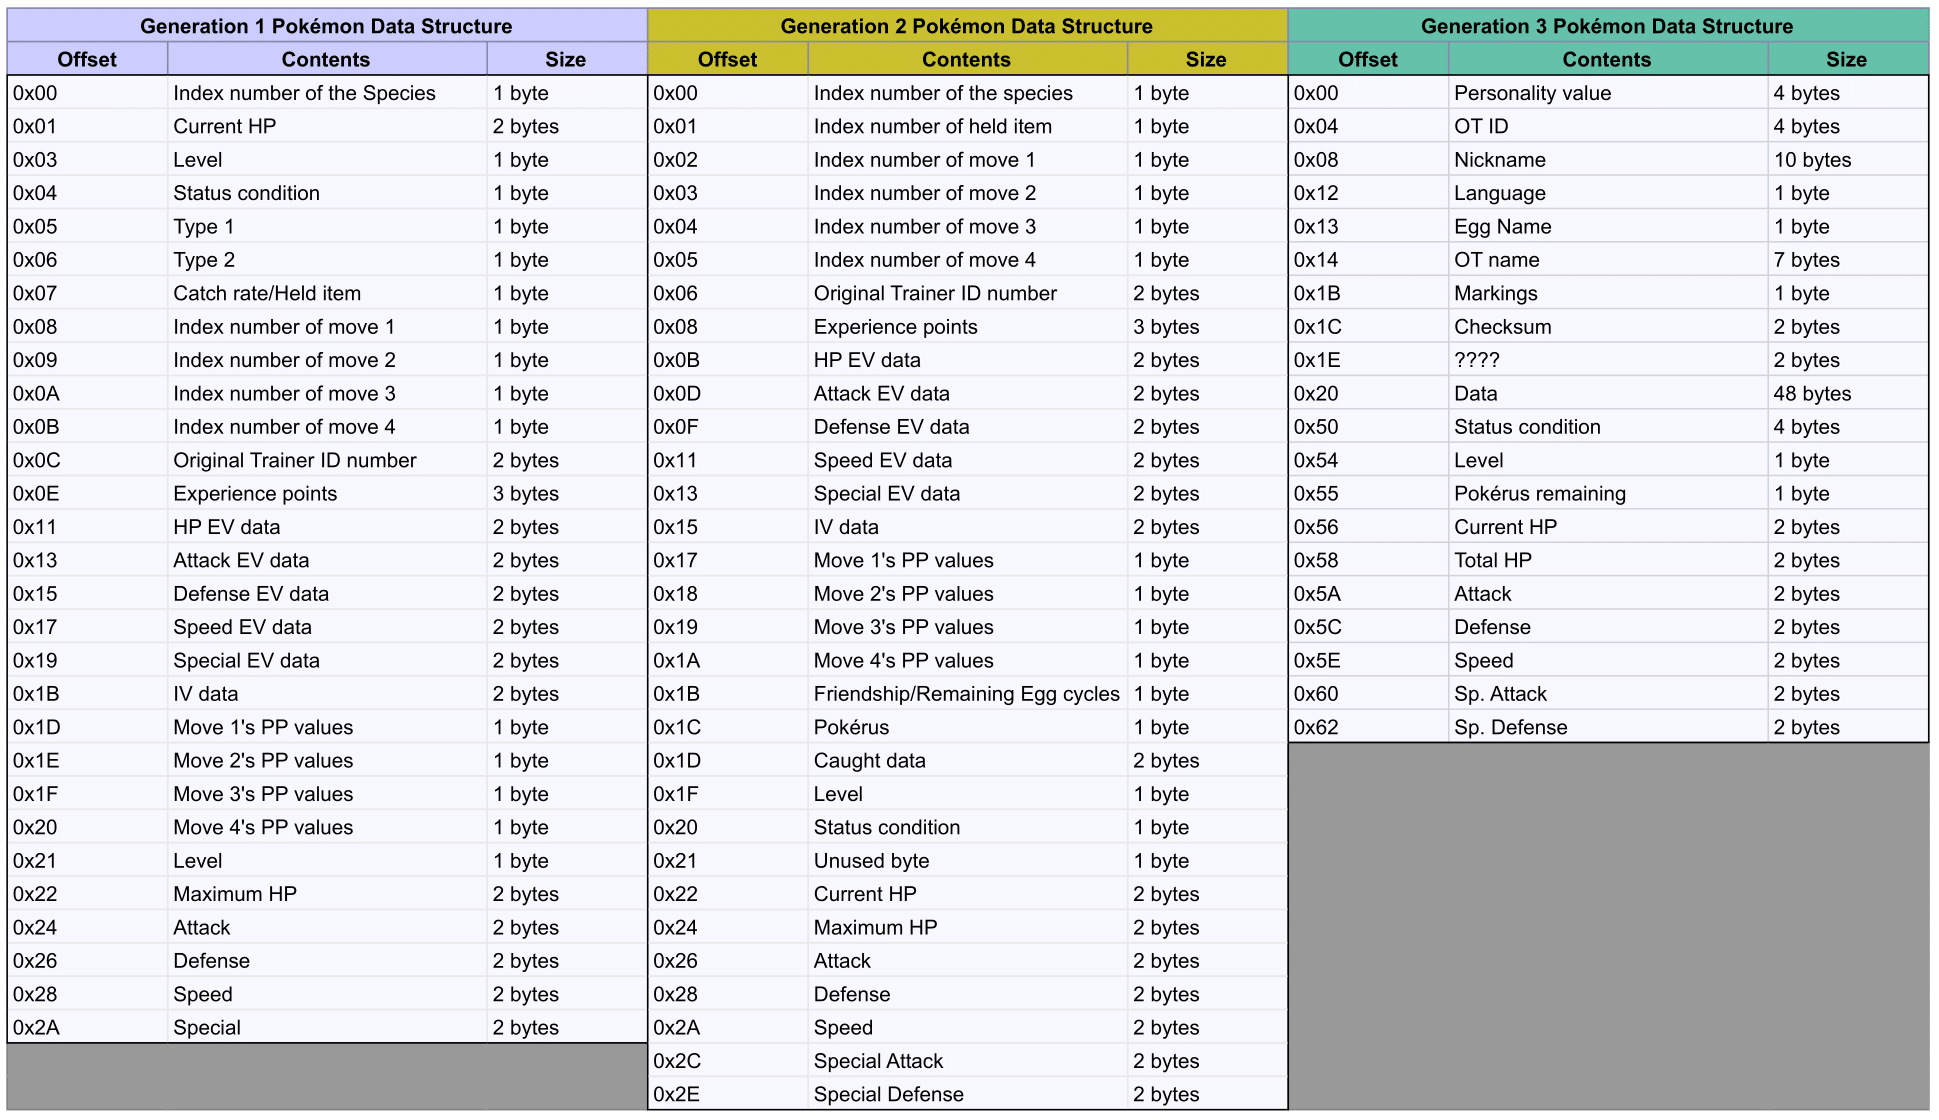
Task: Select the offset cell '0x0C'
Action: coord(87,460)
